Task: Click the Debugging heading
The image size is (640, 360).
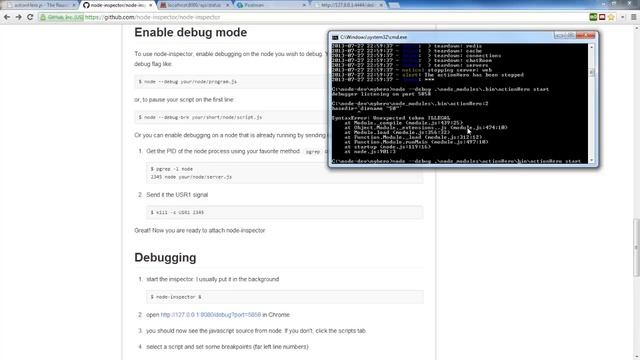Action: pyautogui.click(x=165, y=258)
